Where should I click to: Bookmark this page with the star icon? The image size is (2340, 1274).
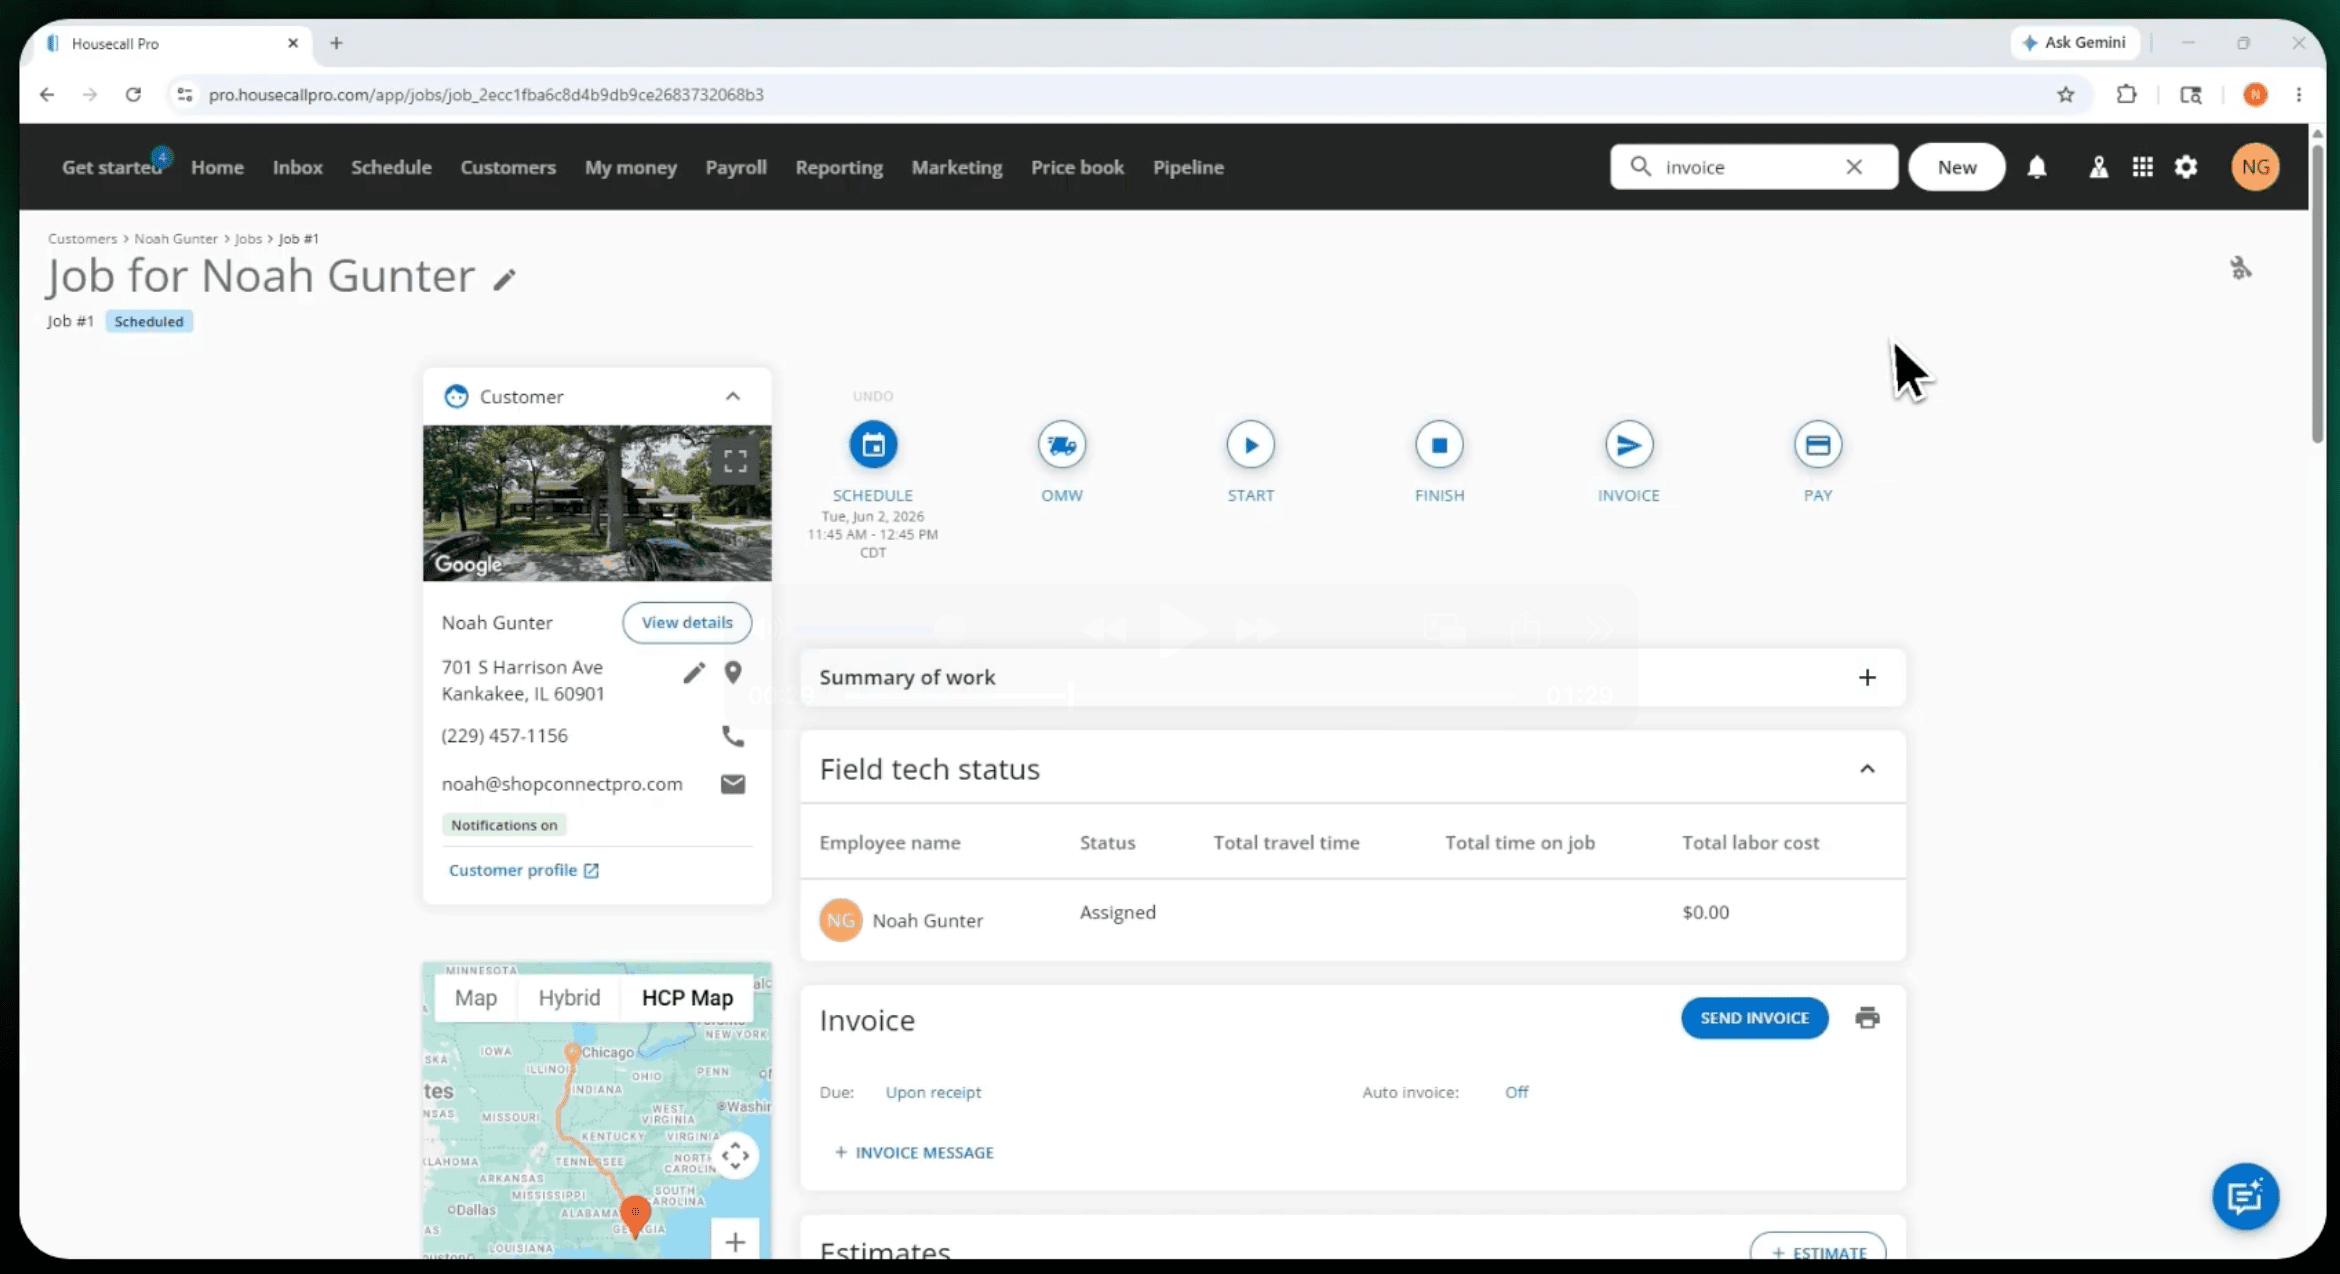coord(2066,94)
